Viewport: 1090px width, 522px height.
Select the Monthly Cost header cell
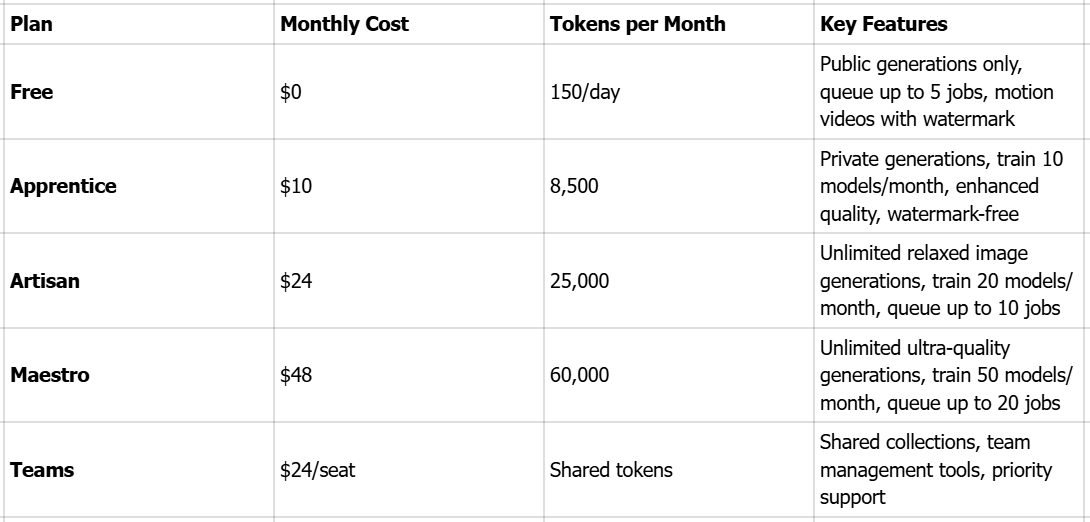(409, 24)
